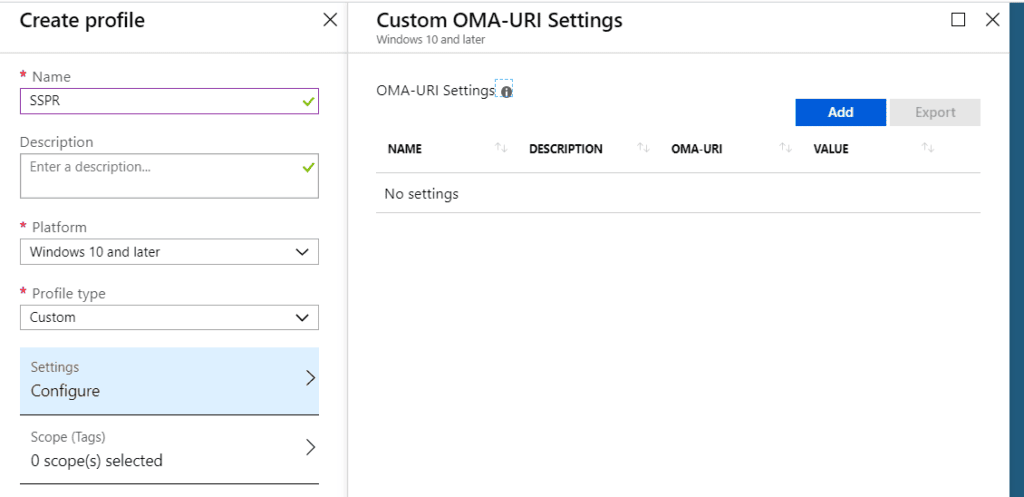Expand the Settings Configure chevron
Viewport: 1024px width, 497px height.
[x=311, y=378]
